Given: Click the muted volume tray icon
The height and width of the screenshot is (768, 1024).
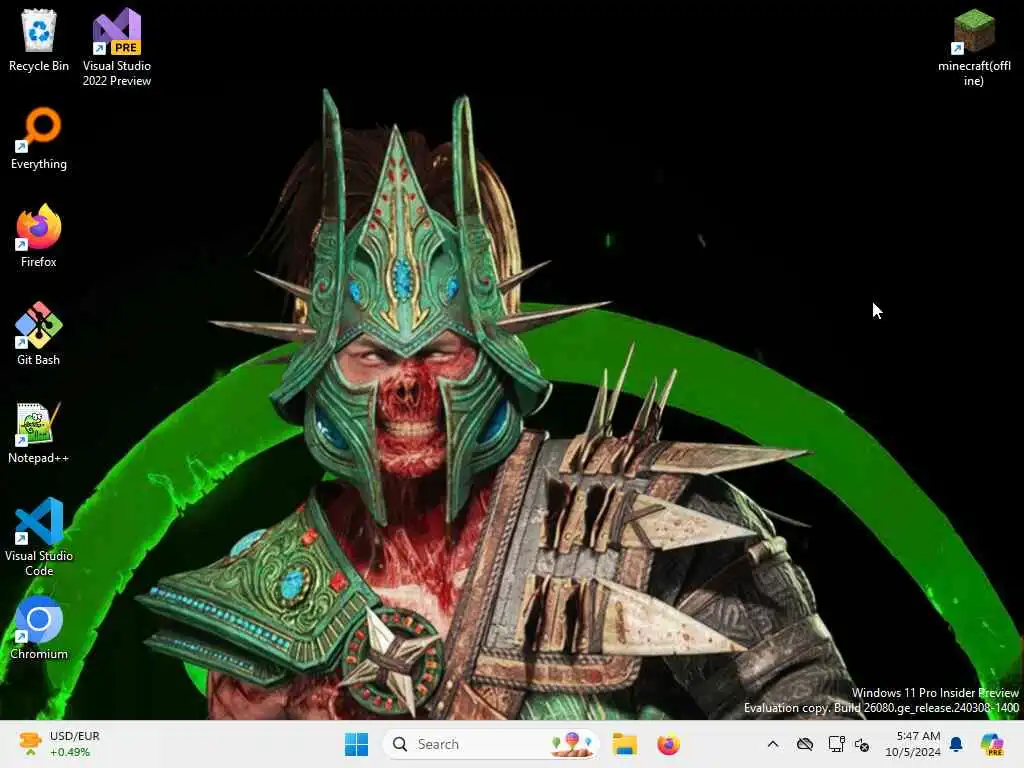Looking at the screenshot, I should tap(862, 744).
